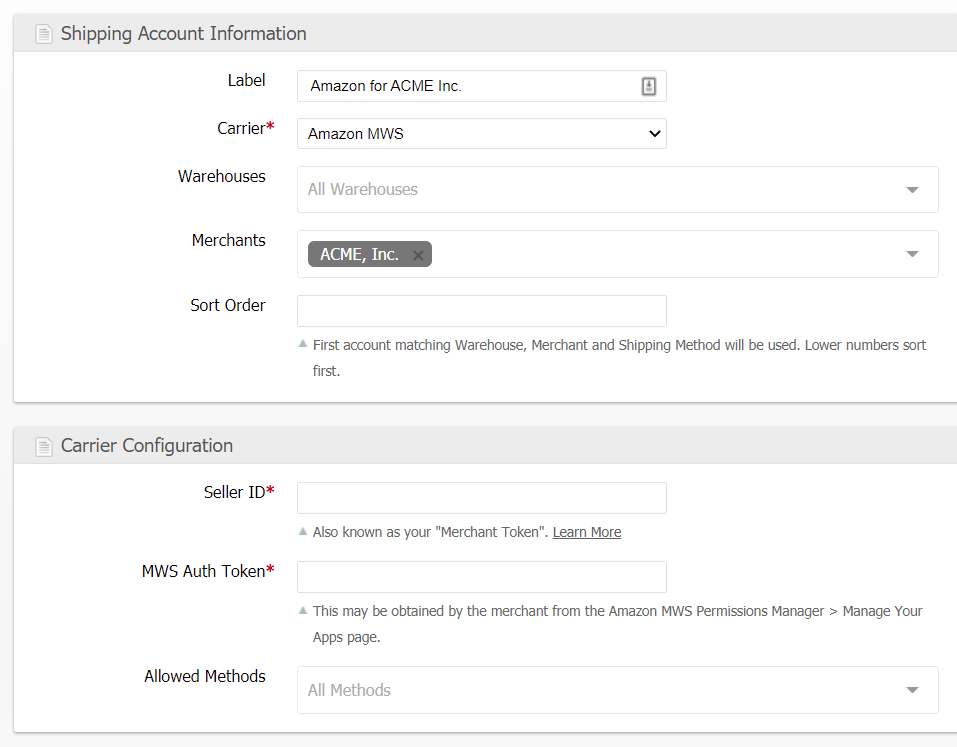The image size is (957, 747).
Task: Click the Carrier Configuration document icon
Action: click(x=43, y=446)
